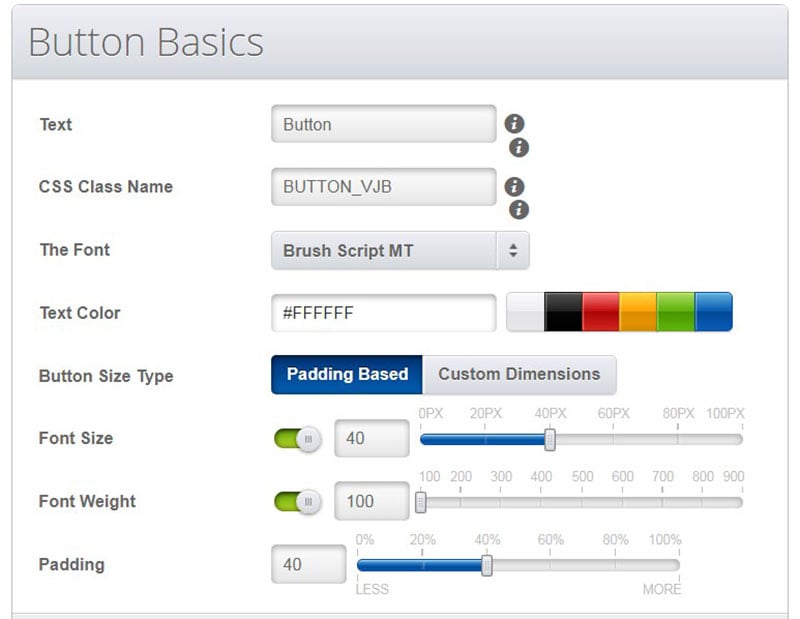Image resolution: width=800 pixels, height=619 pixels.
Task: Select the Padding Based size type
Action: pyautogui.click(x=347, y=375)
